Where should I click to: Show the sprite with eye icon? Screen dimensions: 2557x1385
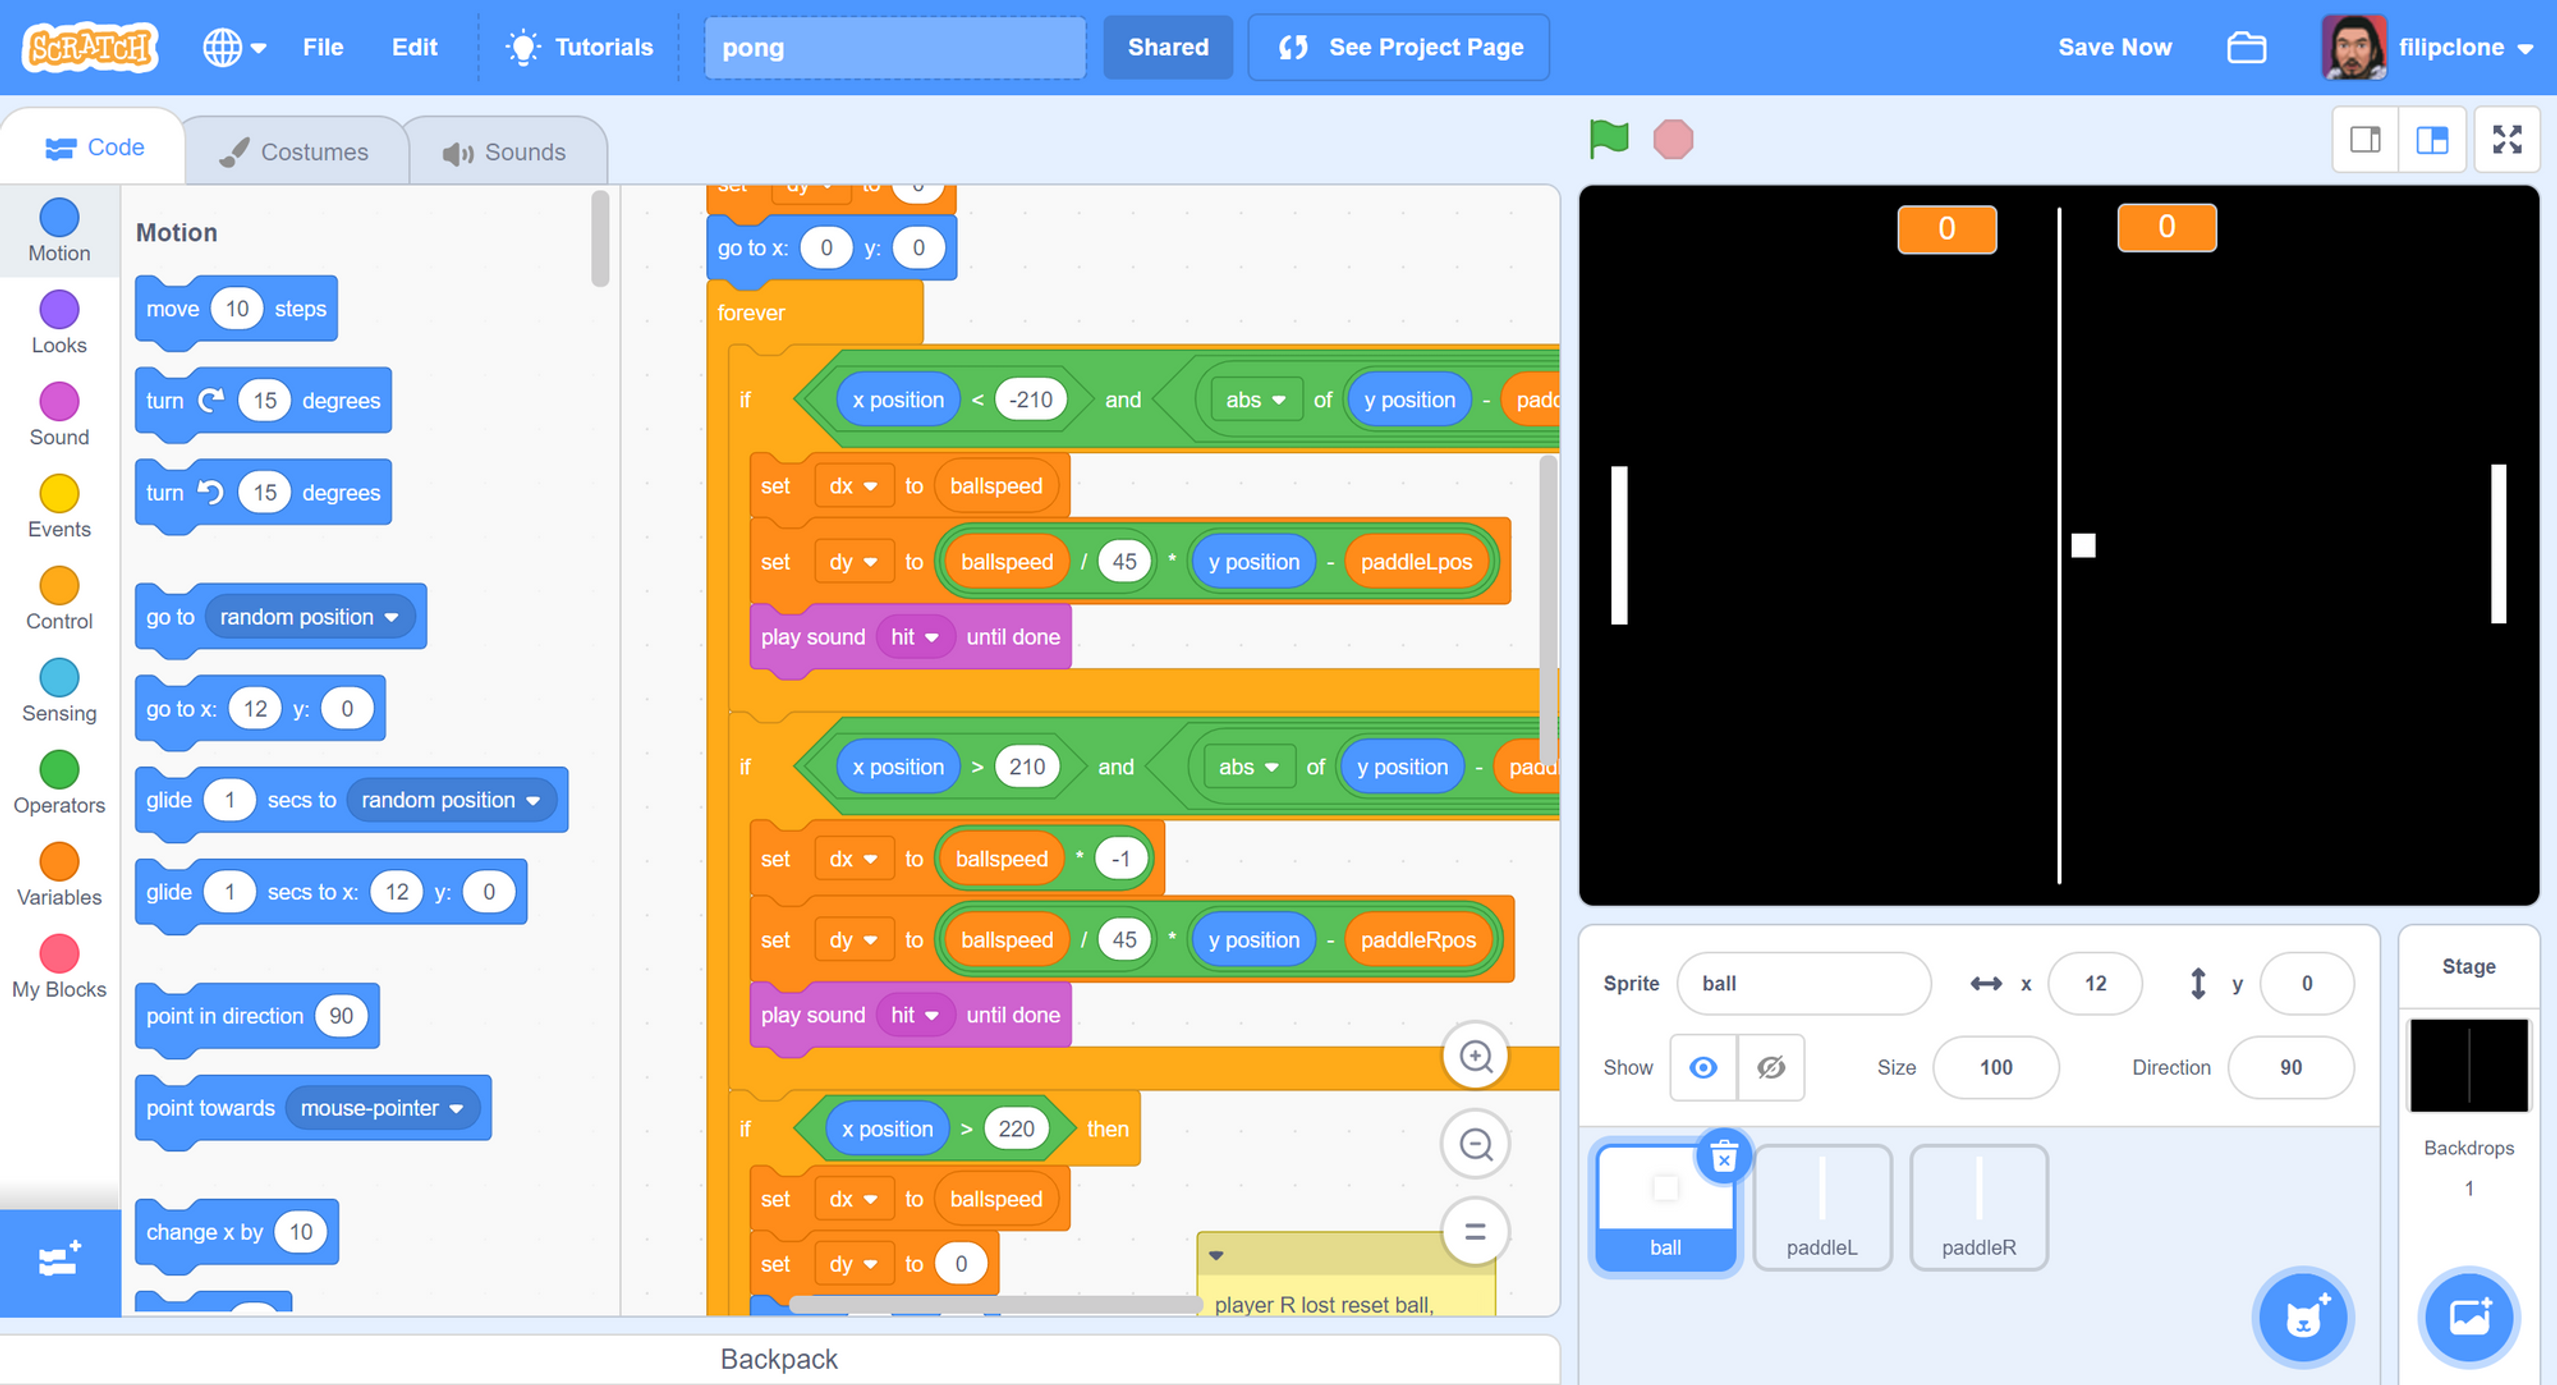[1703, 1067]
